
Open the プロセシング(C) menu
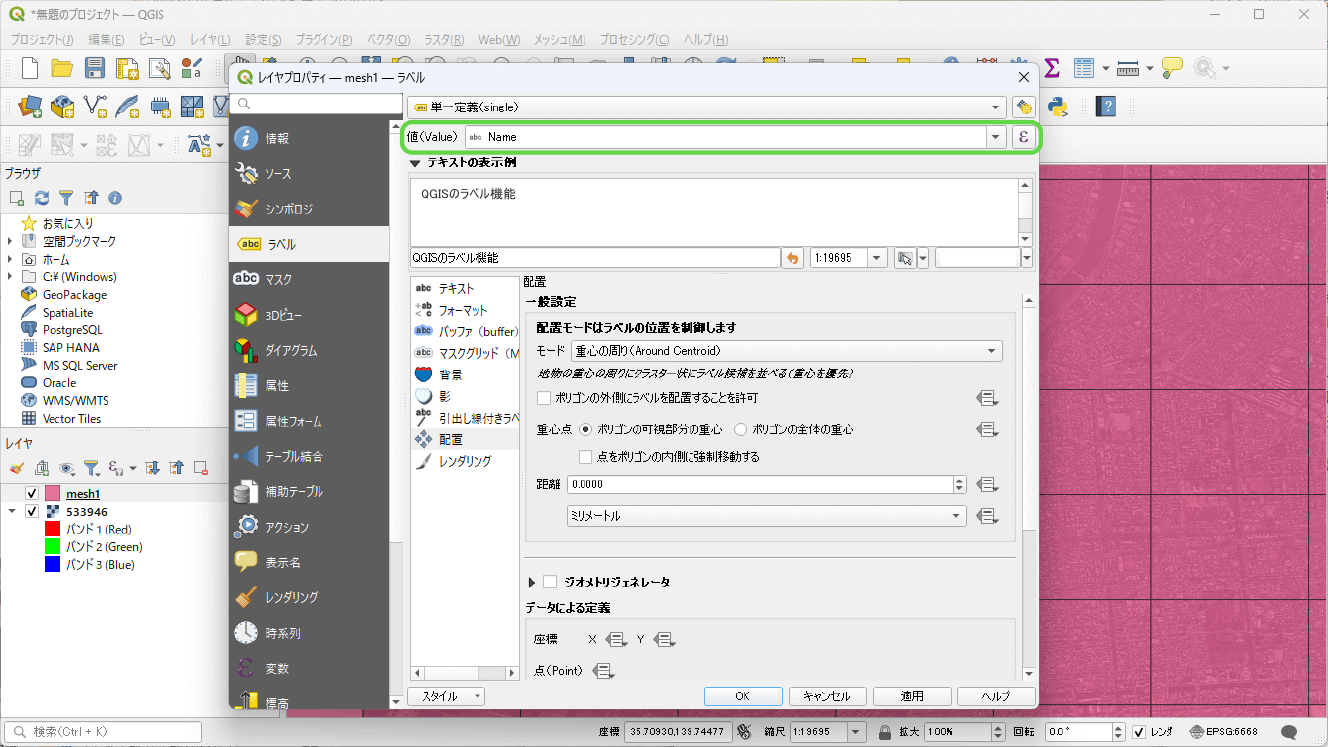click(634, 39)
